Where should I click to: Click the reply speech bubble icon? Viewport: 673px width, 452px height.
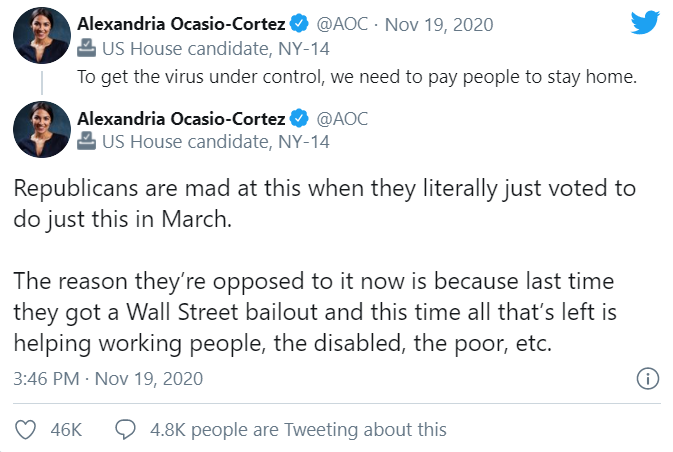pyautogui.click(x=125, y=429)
